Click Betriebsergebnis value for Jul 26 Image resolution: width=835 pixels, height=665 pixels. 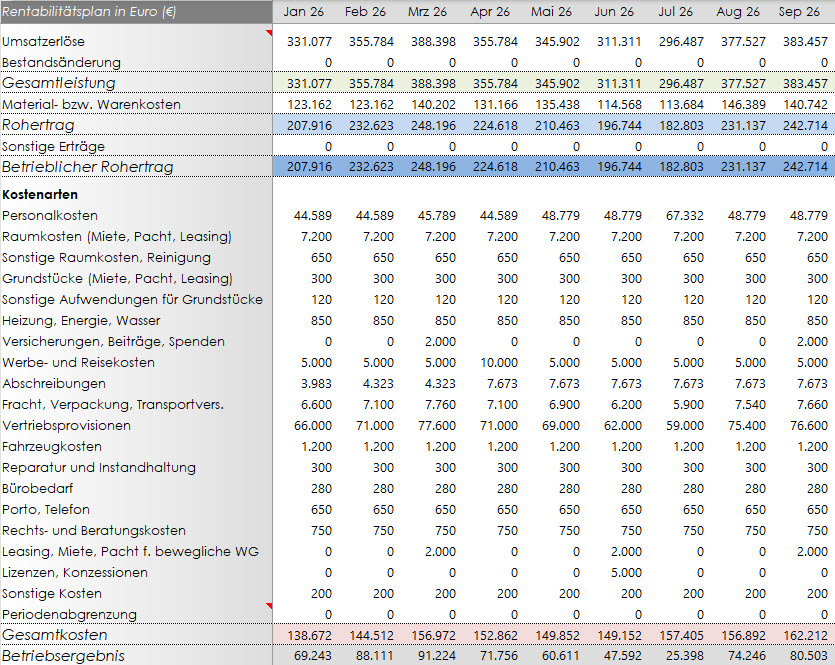[x=681, y=656]
